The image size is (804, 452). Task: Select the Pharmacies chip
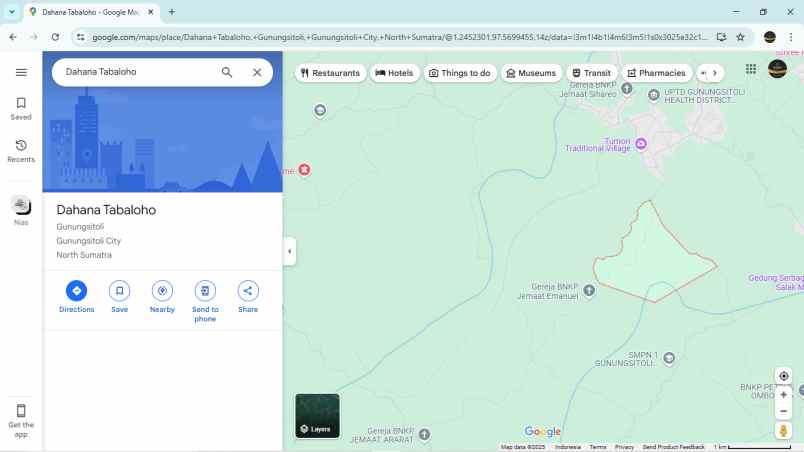pos(656,73)
